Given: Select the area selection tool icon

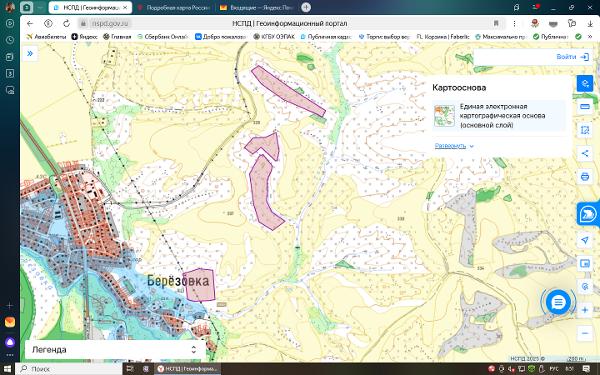Looking at the screenshot, I should click(585, 130).
